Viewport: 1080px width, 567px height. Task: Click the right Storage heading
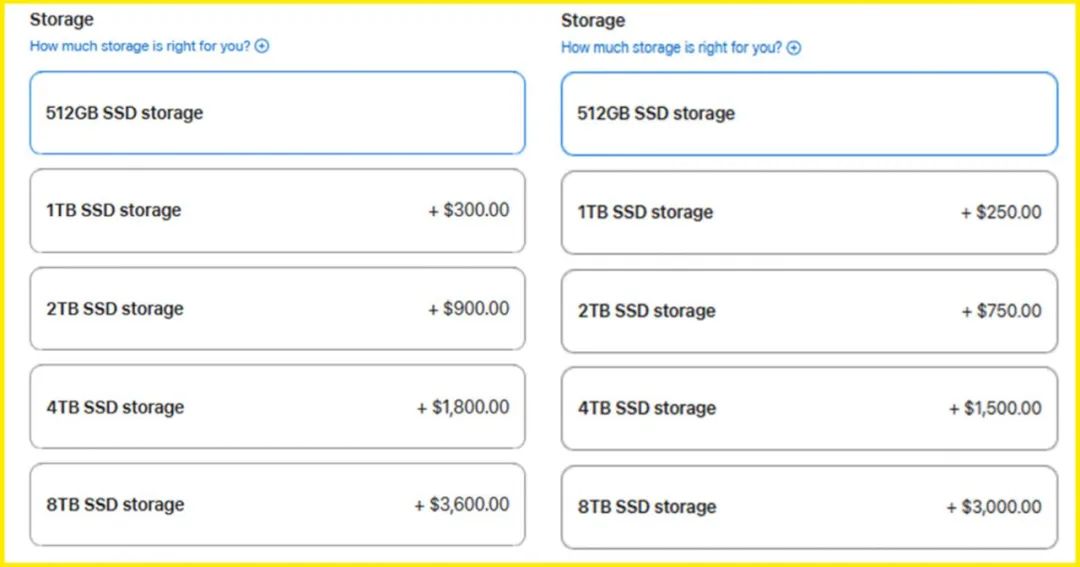click(x=593, y=21)
